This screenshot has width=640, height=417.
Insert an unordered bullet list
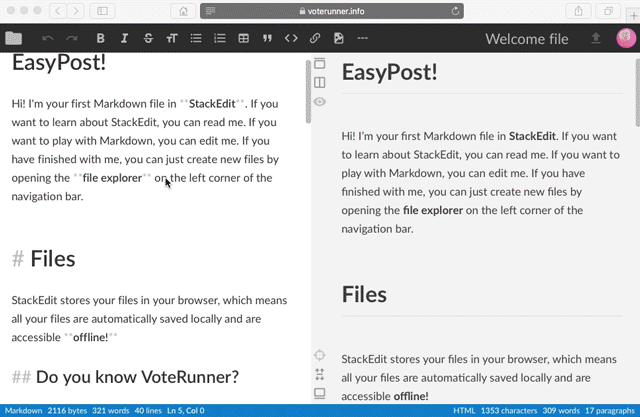coord(196,38)
